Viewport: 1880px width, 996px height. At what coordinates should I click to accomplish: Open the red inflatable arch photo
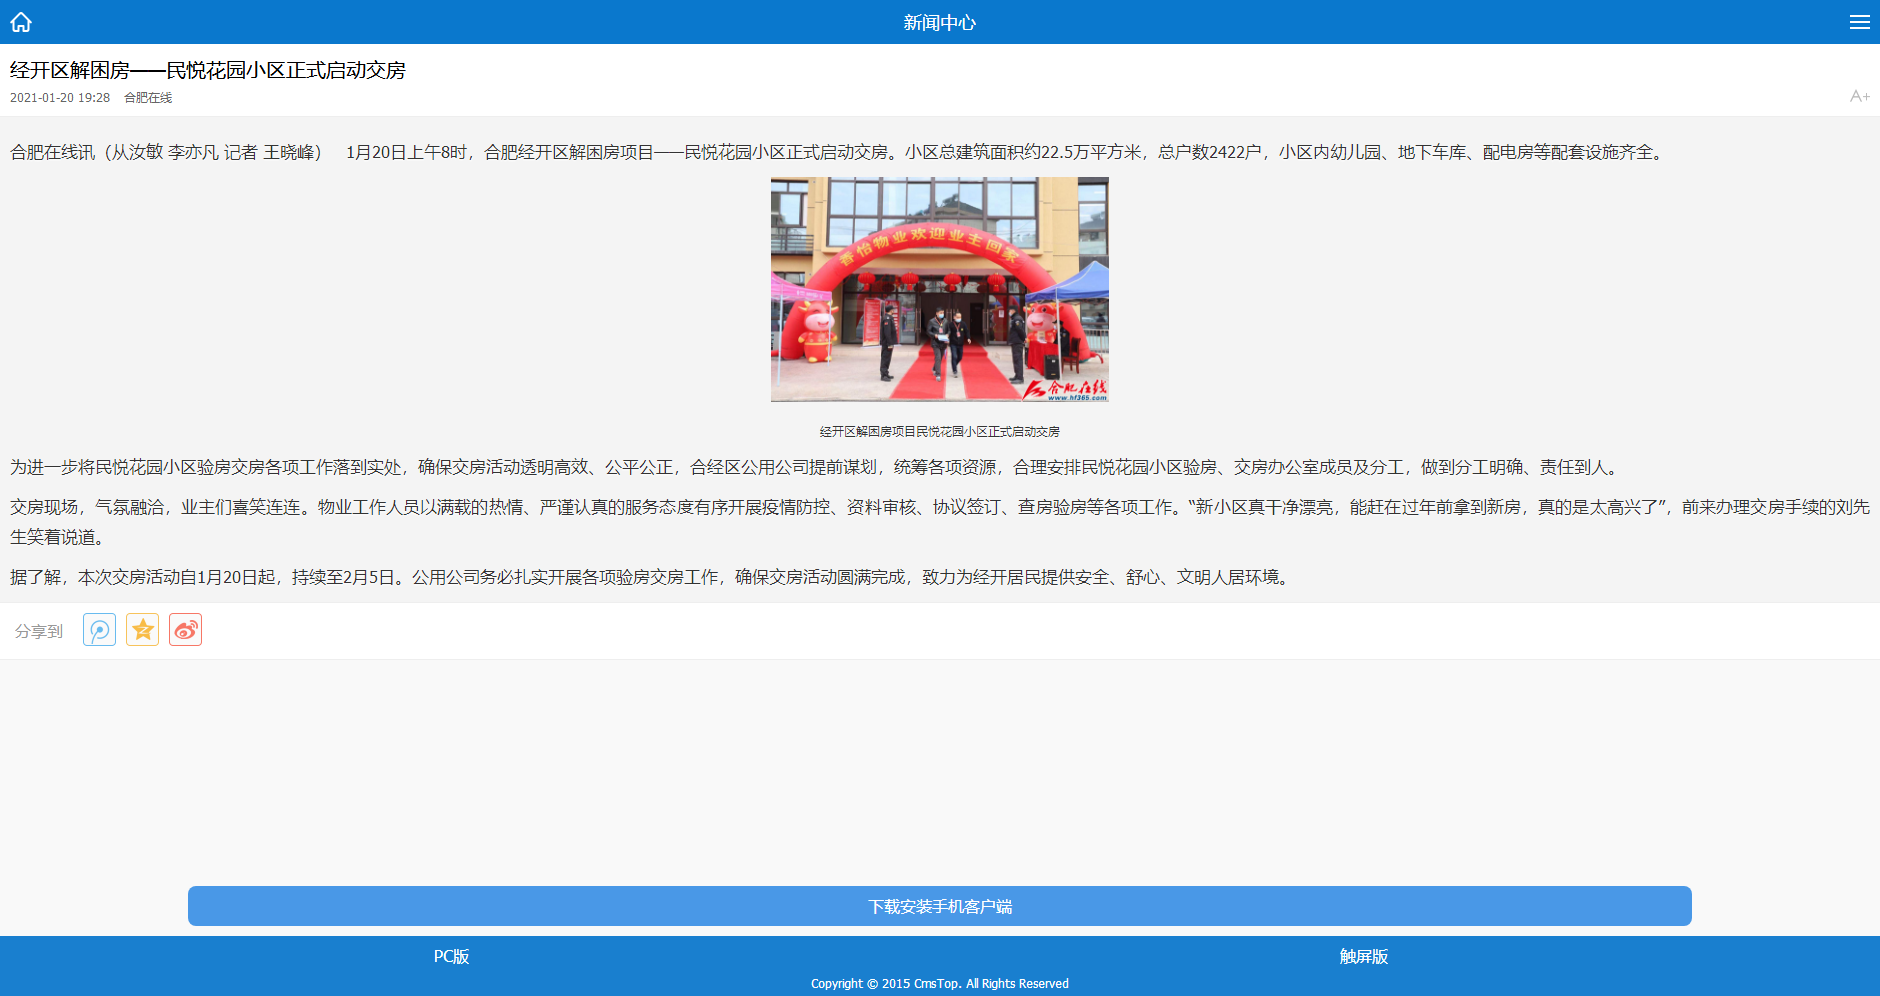(939, 290)
